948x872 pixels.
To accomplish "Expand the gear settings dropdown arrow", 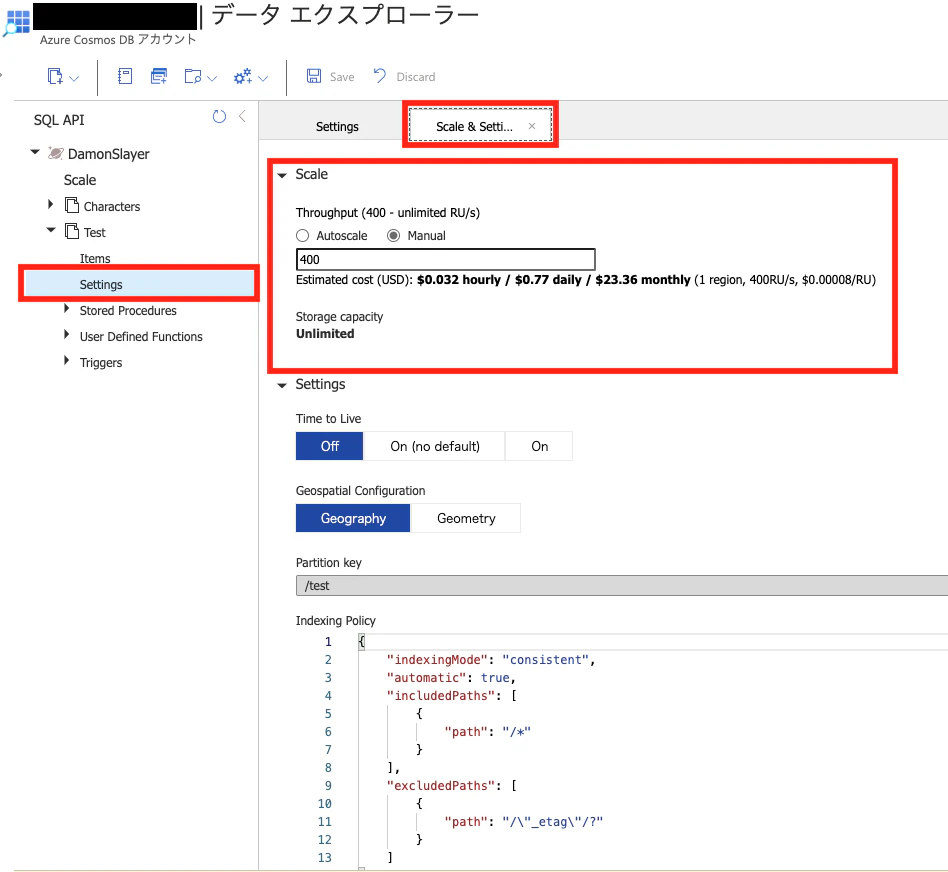I will click(x=263, y=78).
